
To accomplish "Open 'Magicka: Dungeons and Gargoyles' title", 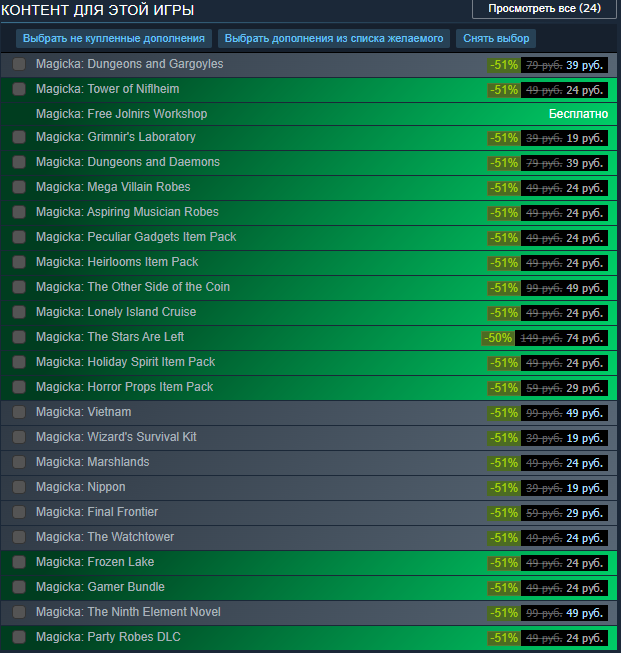I will (x=130, y=64).
